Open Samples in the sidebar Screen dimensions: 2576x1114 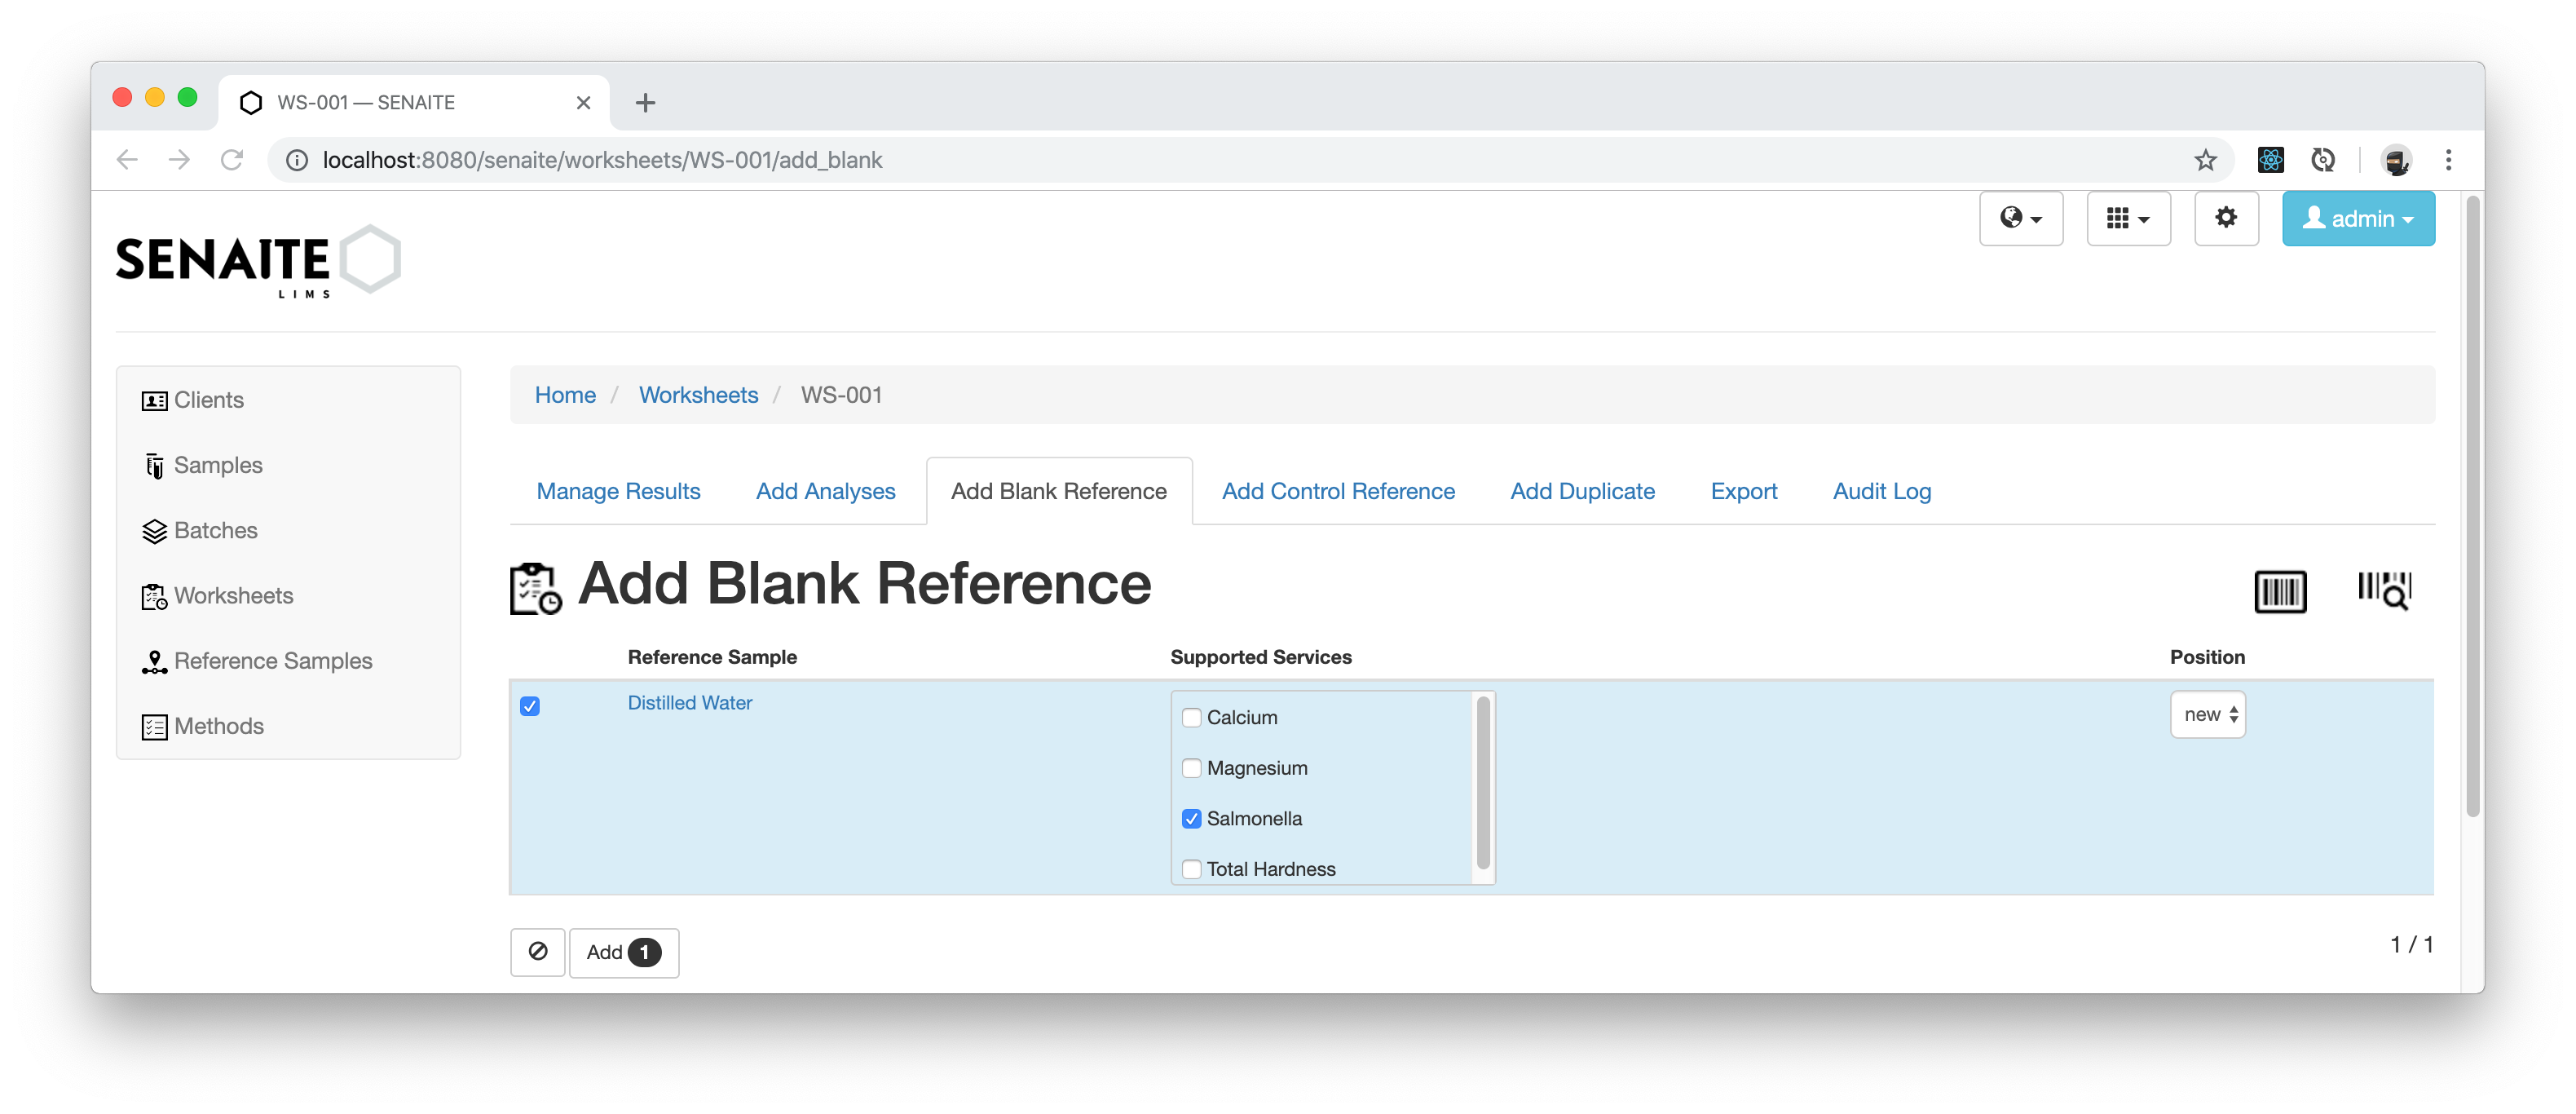click(217, 465)
